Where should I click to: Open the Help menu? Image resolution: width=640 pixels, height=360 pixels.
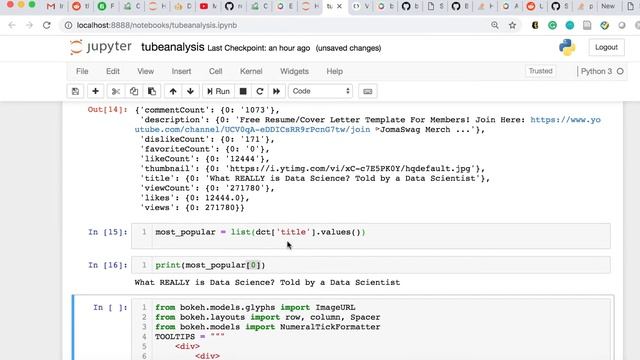pyautogui.click(x=334, y=71)
